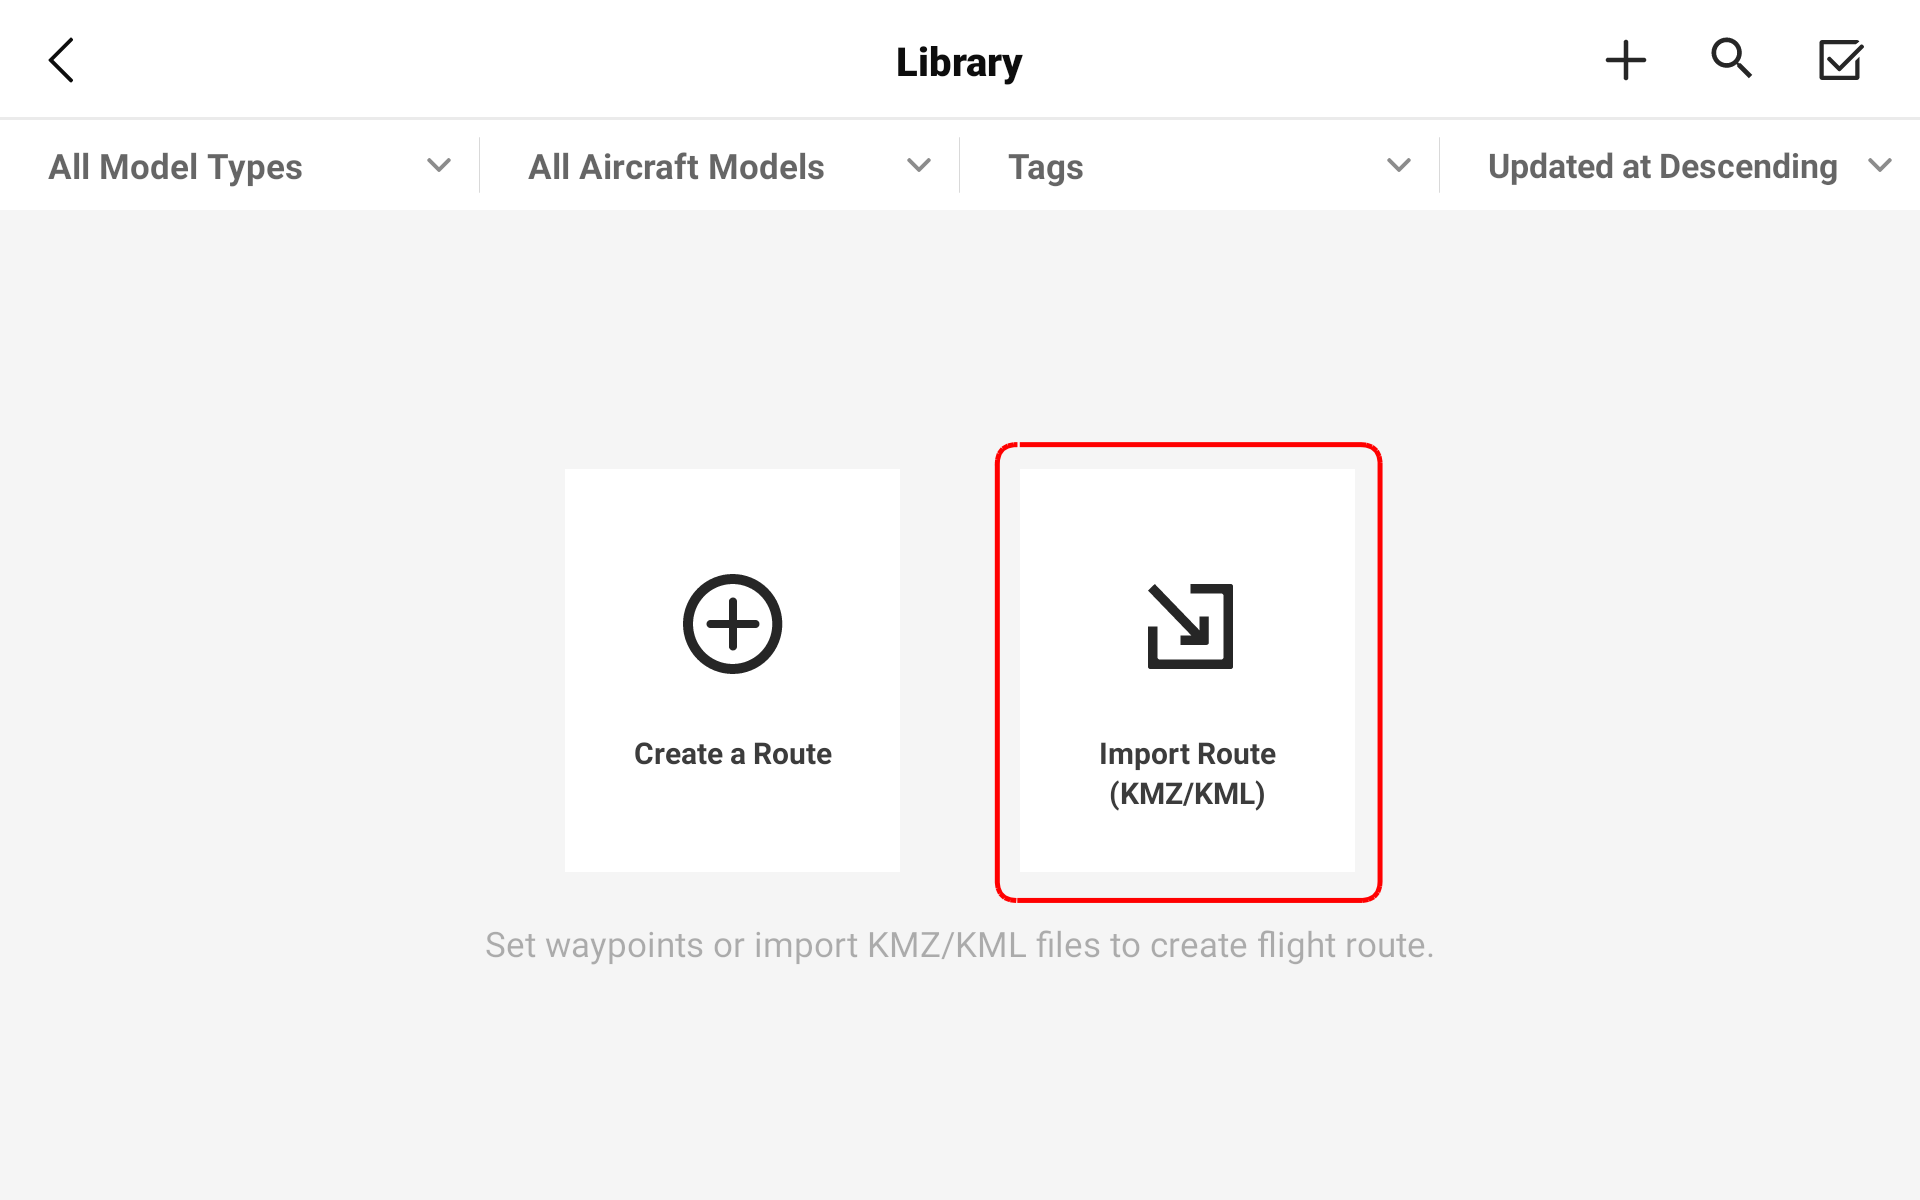Open the All Model Types filter
Image resolution: width=1920 pixels, height=1200 pixels.
tap(176, 167)
